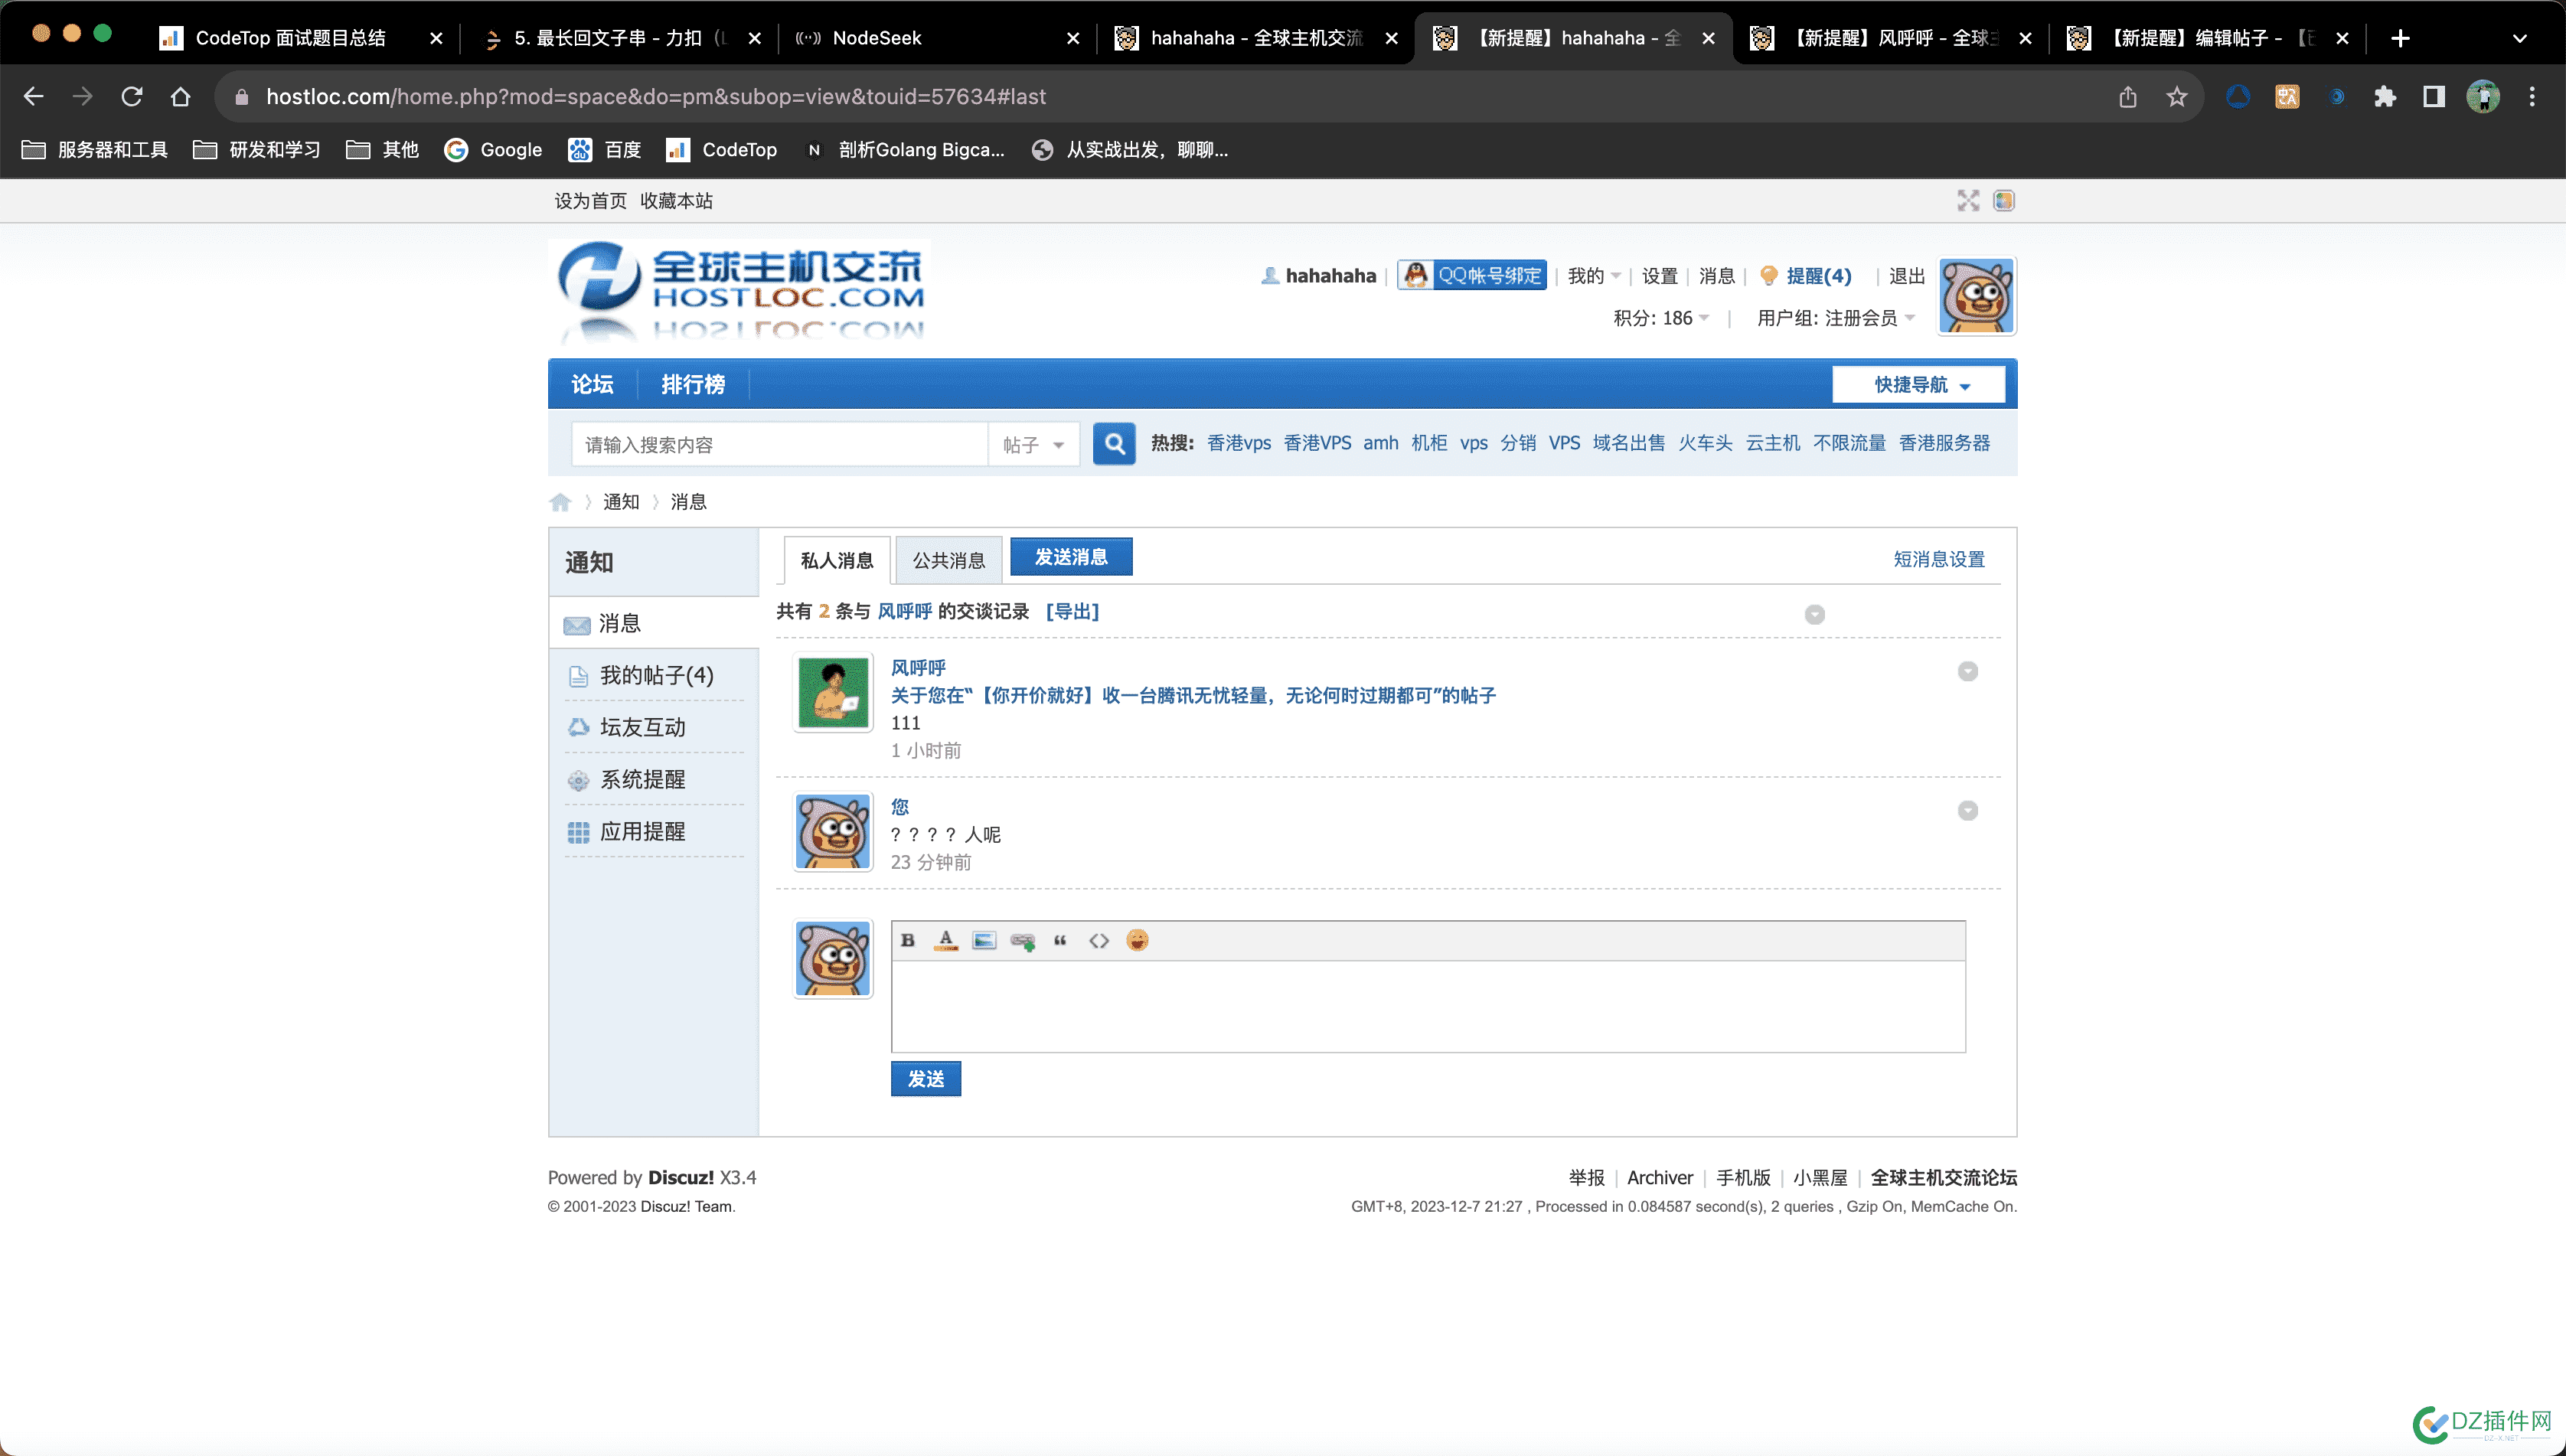2566x1456 pixels.
Task: Insert a quote block in editor
Action: 1060,940
